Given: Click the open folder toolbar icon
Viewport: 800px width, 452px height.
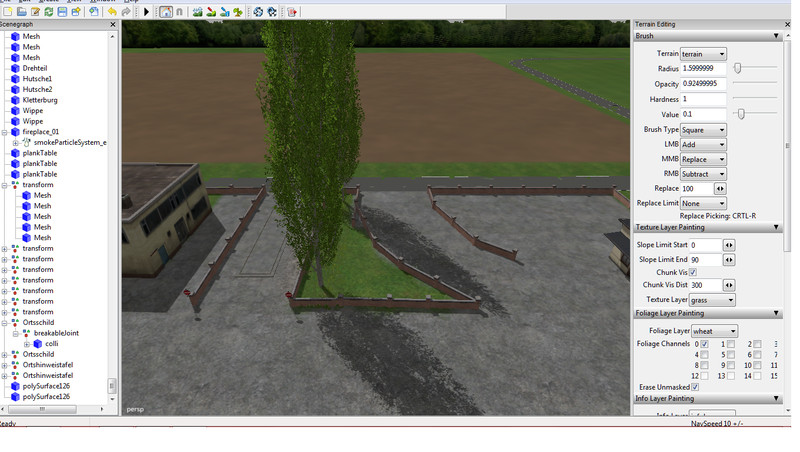Looking at the screenshot, I should pos(21,11).
